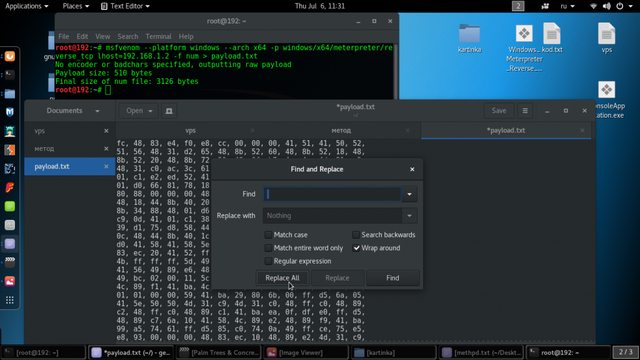This screenshot has width=640, height=360.
Task: Open the Files folder icon in the dock
Action: [10, 94]
